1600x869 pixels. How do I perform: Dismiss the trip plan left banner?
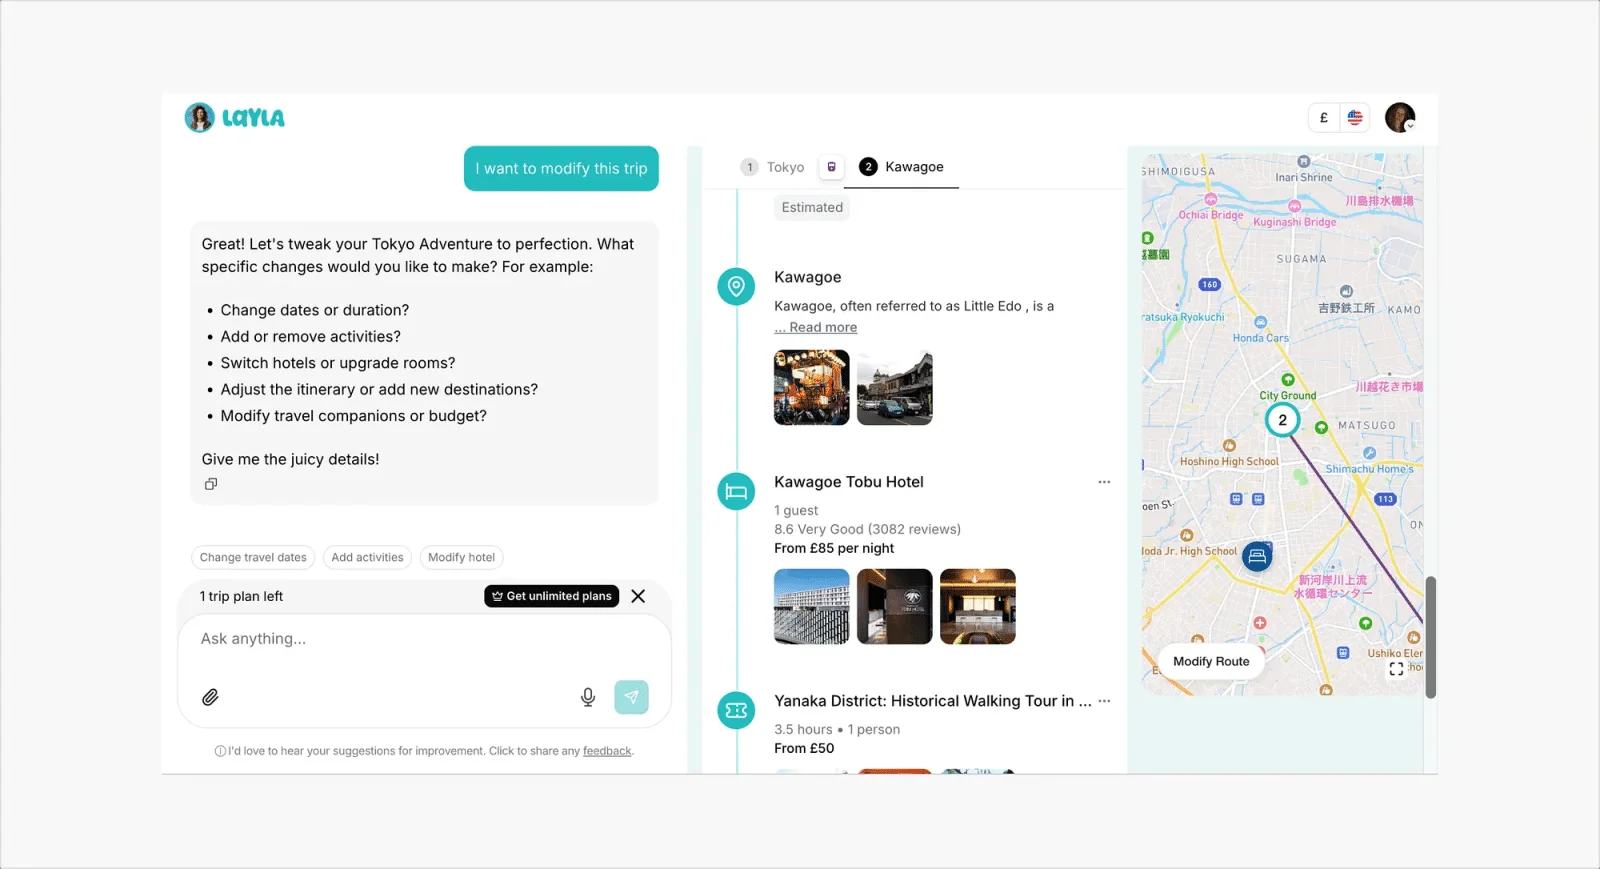click(x=638, y=596)
